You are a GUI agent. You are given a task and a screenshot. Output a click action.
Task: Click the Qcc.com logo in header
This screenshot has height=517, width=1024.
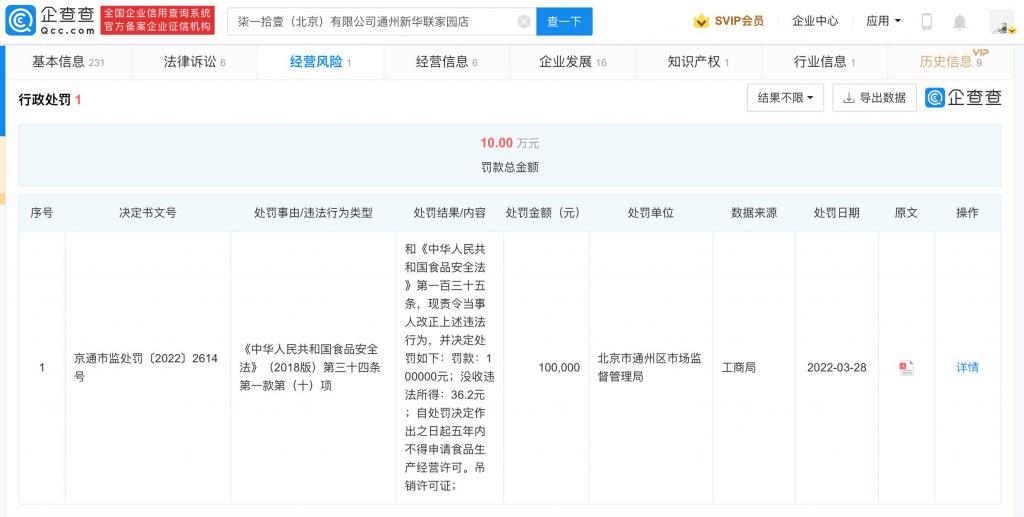tap(52, 21)
